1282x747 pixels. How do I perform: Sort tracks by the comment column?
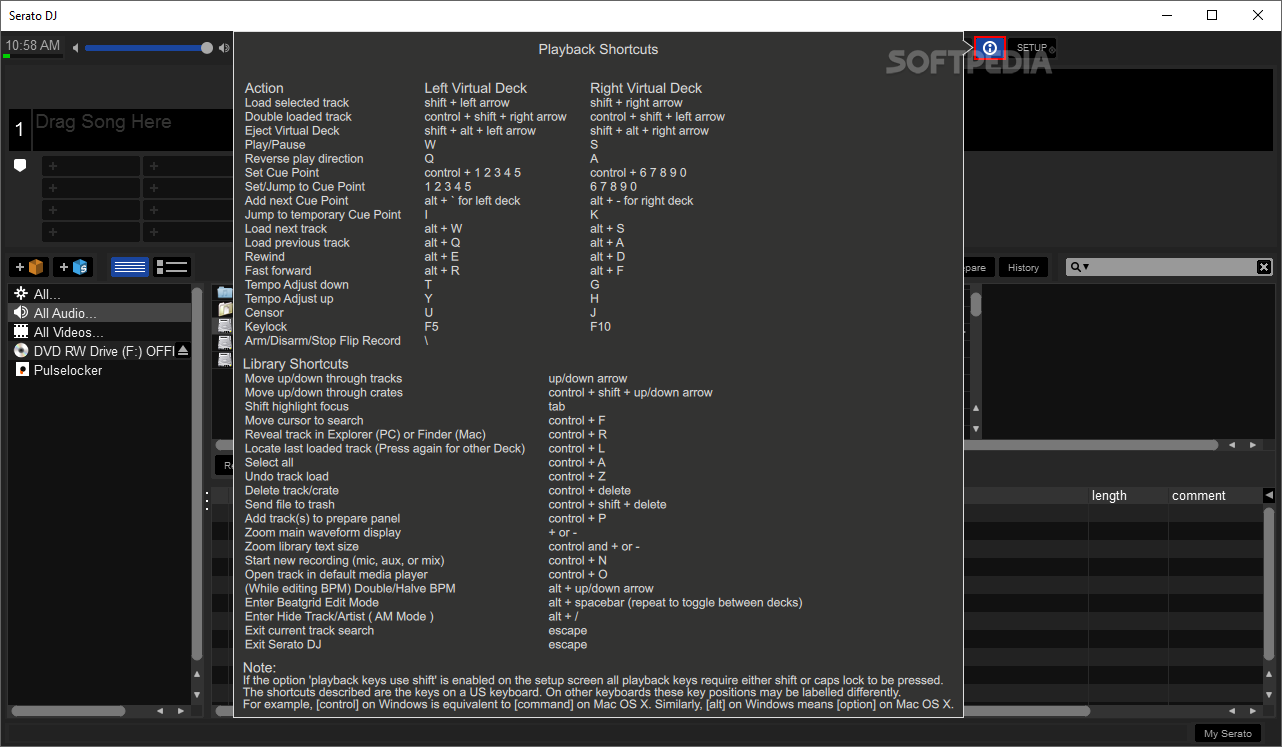(1215, 495)
